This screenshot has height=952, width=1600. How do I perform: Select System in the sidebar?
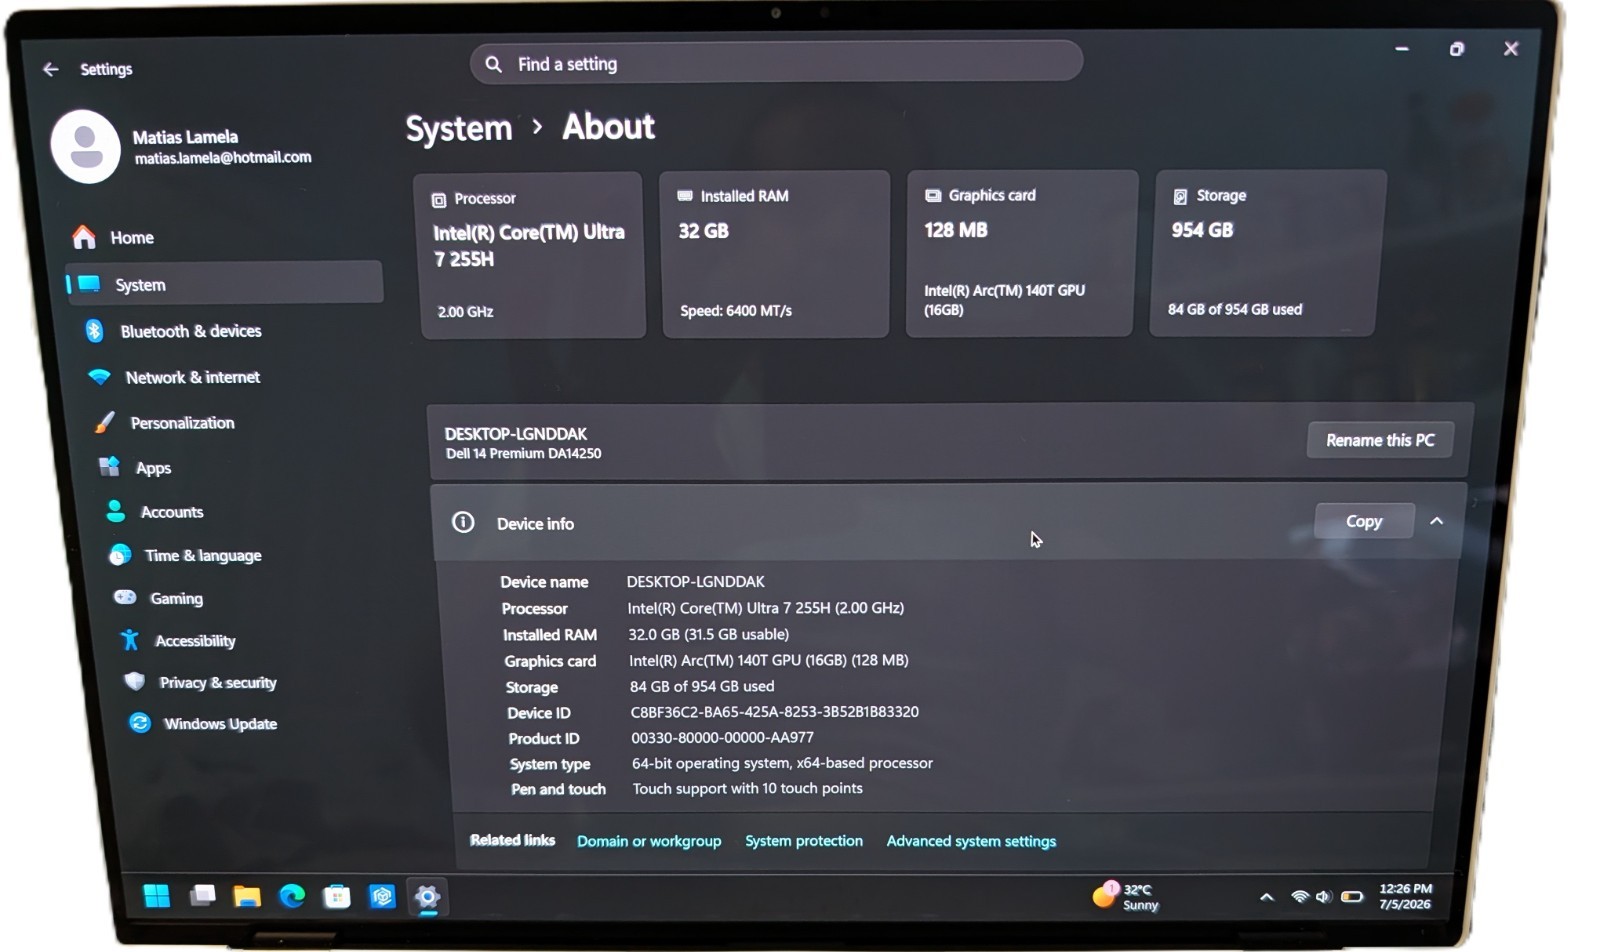click(224, 284)
